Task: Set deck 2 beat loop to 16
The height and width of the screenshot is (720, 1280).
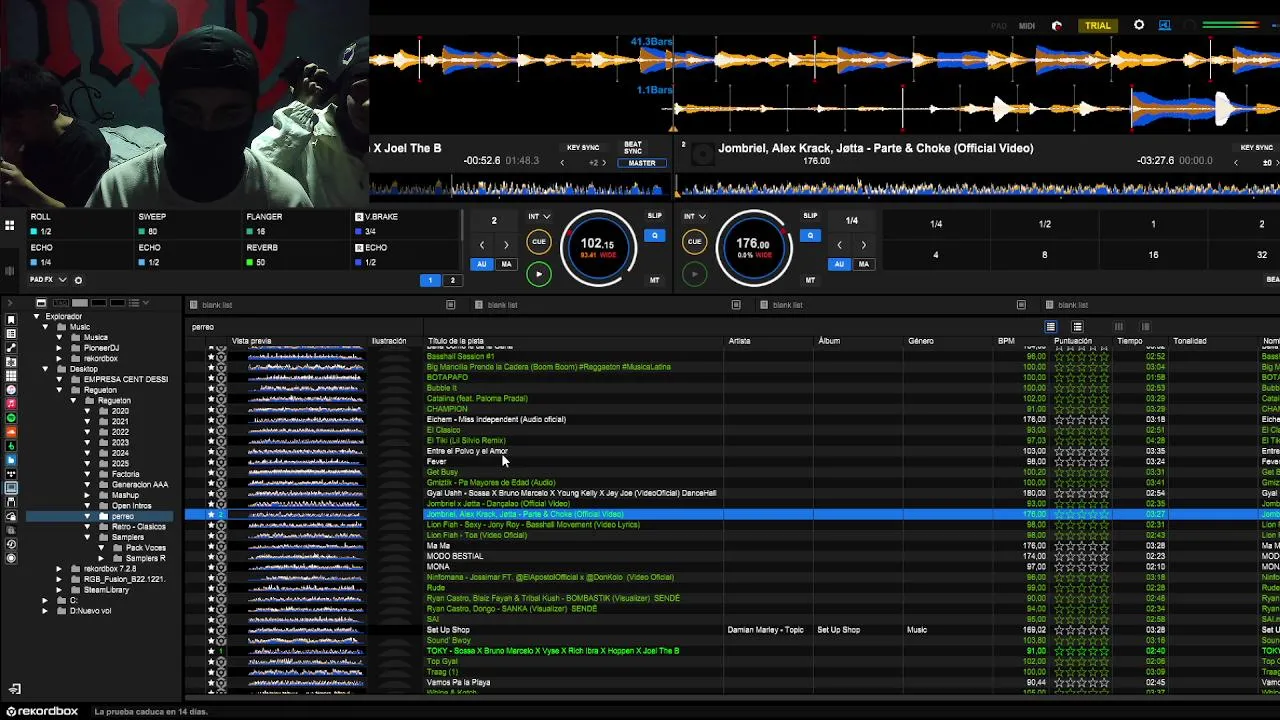Action: click(1153, 255)
